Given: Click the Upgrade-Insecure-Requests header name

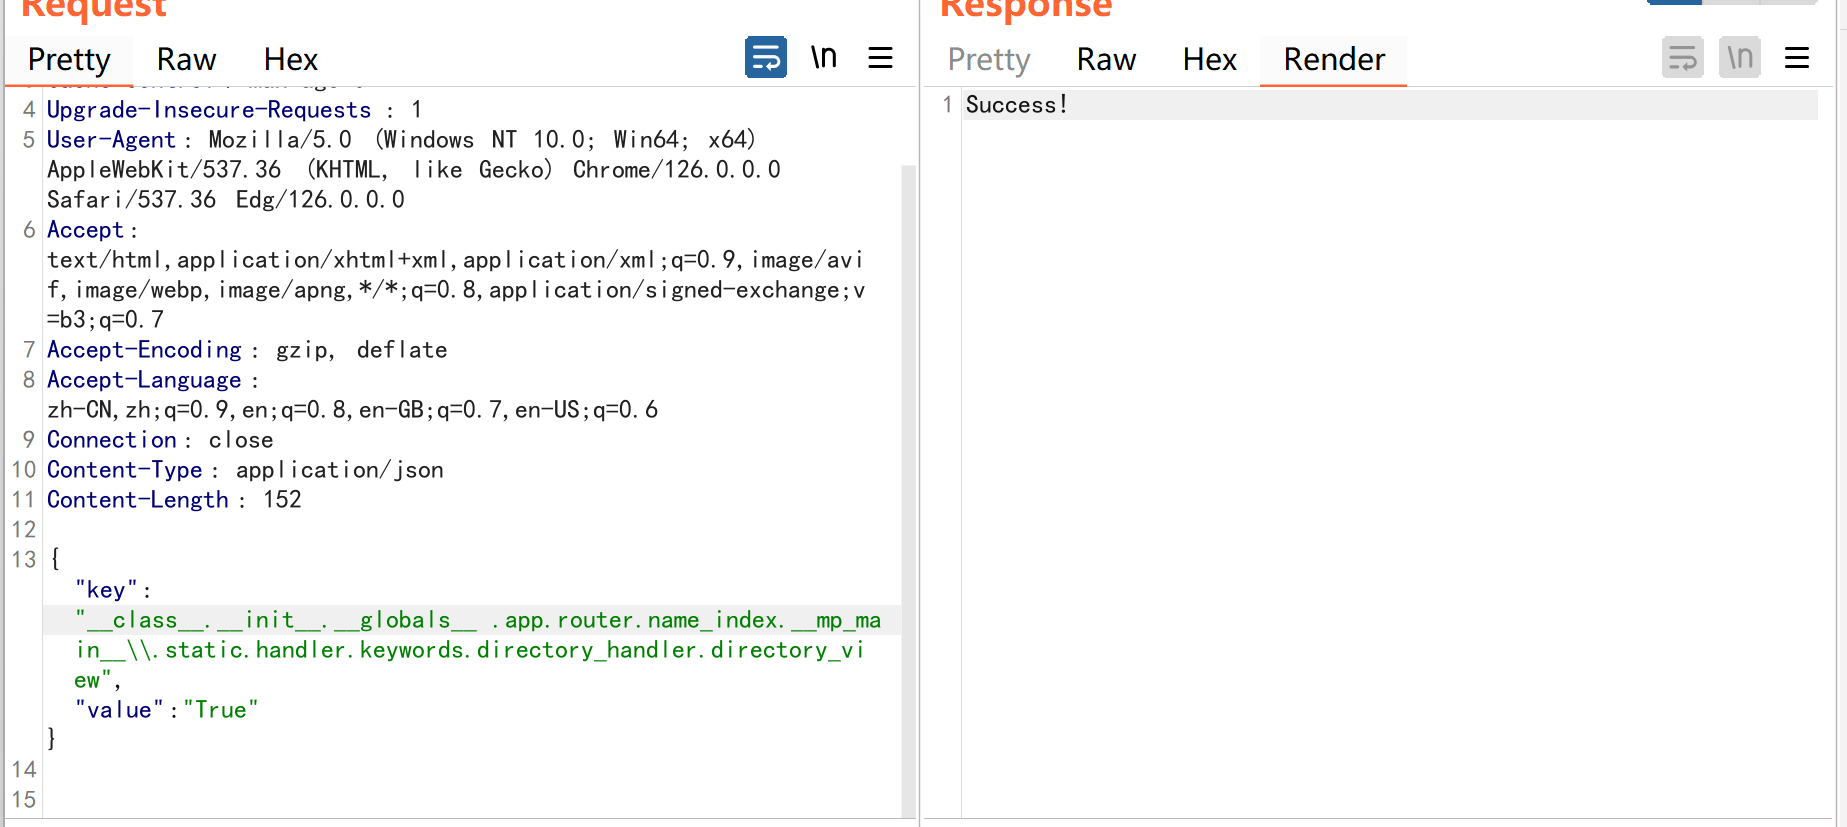Looking at the screenshot, I should pyautogui.click(x=209, y=110).
